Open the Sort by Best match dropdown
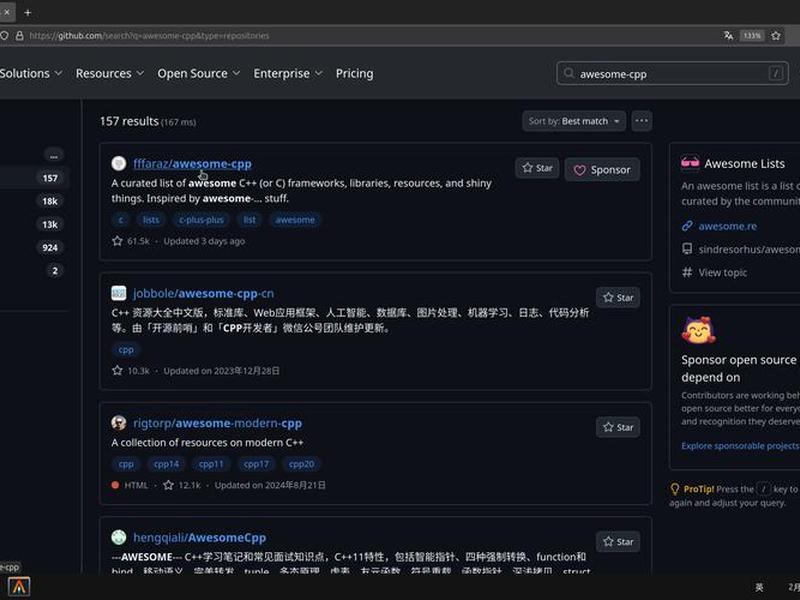 pyautogui.click(x=573, y=121)
